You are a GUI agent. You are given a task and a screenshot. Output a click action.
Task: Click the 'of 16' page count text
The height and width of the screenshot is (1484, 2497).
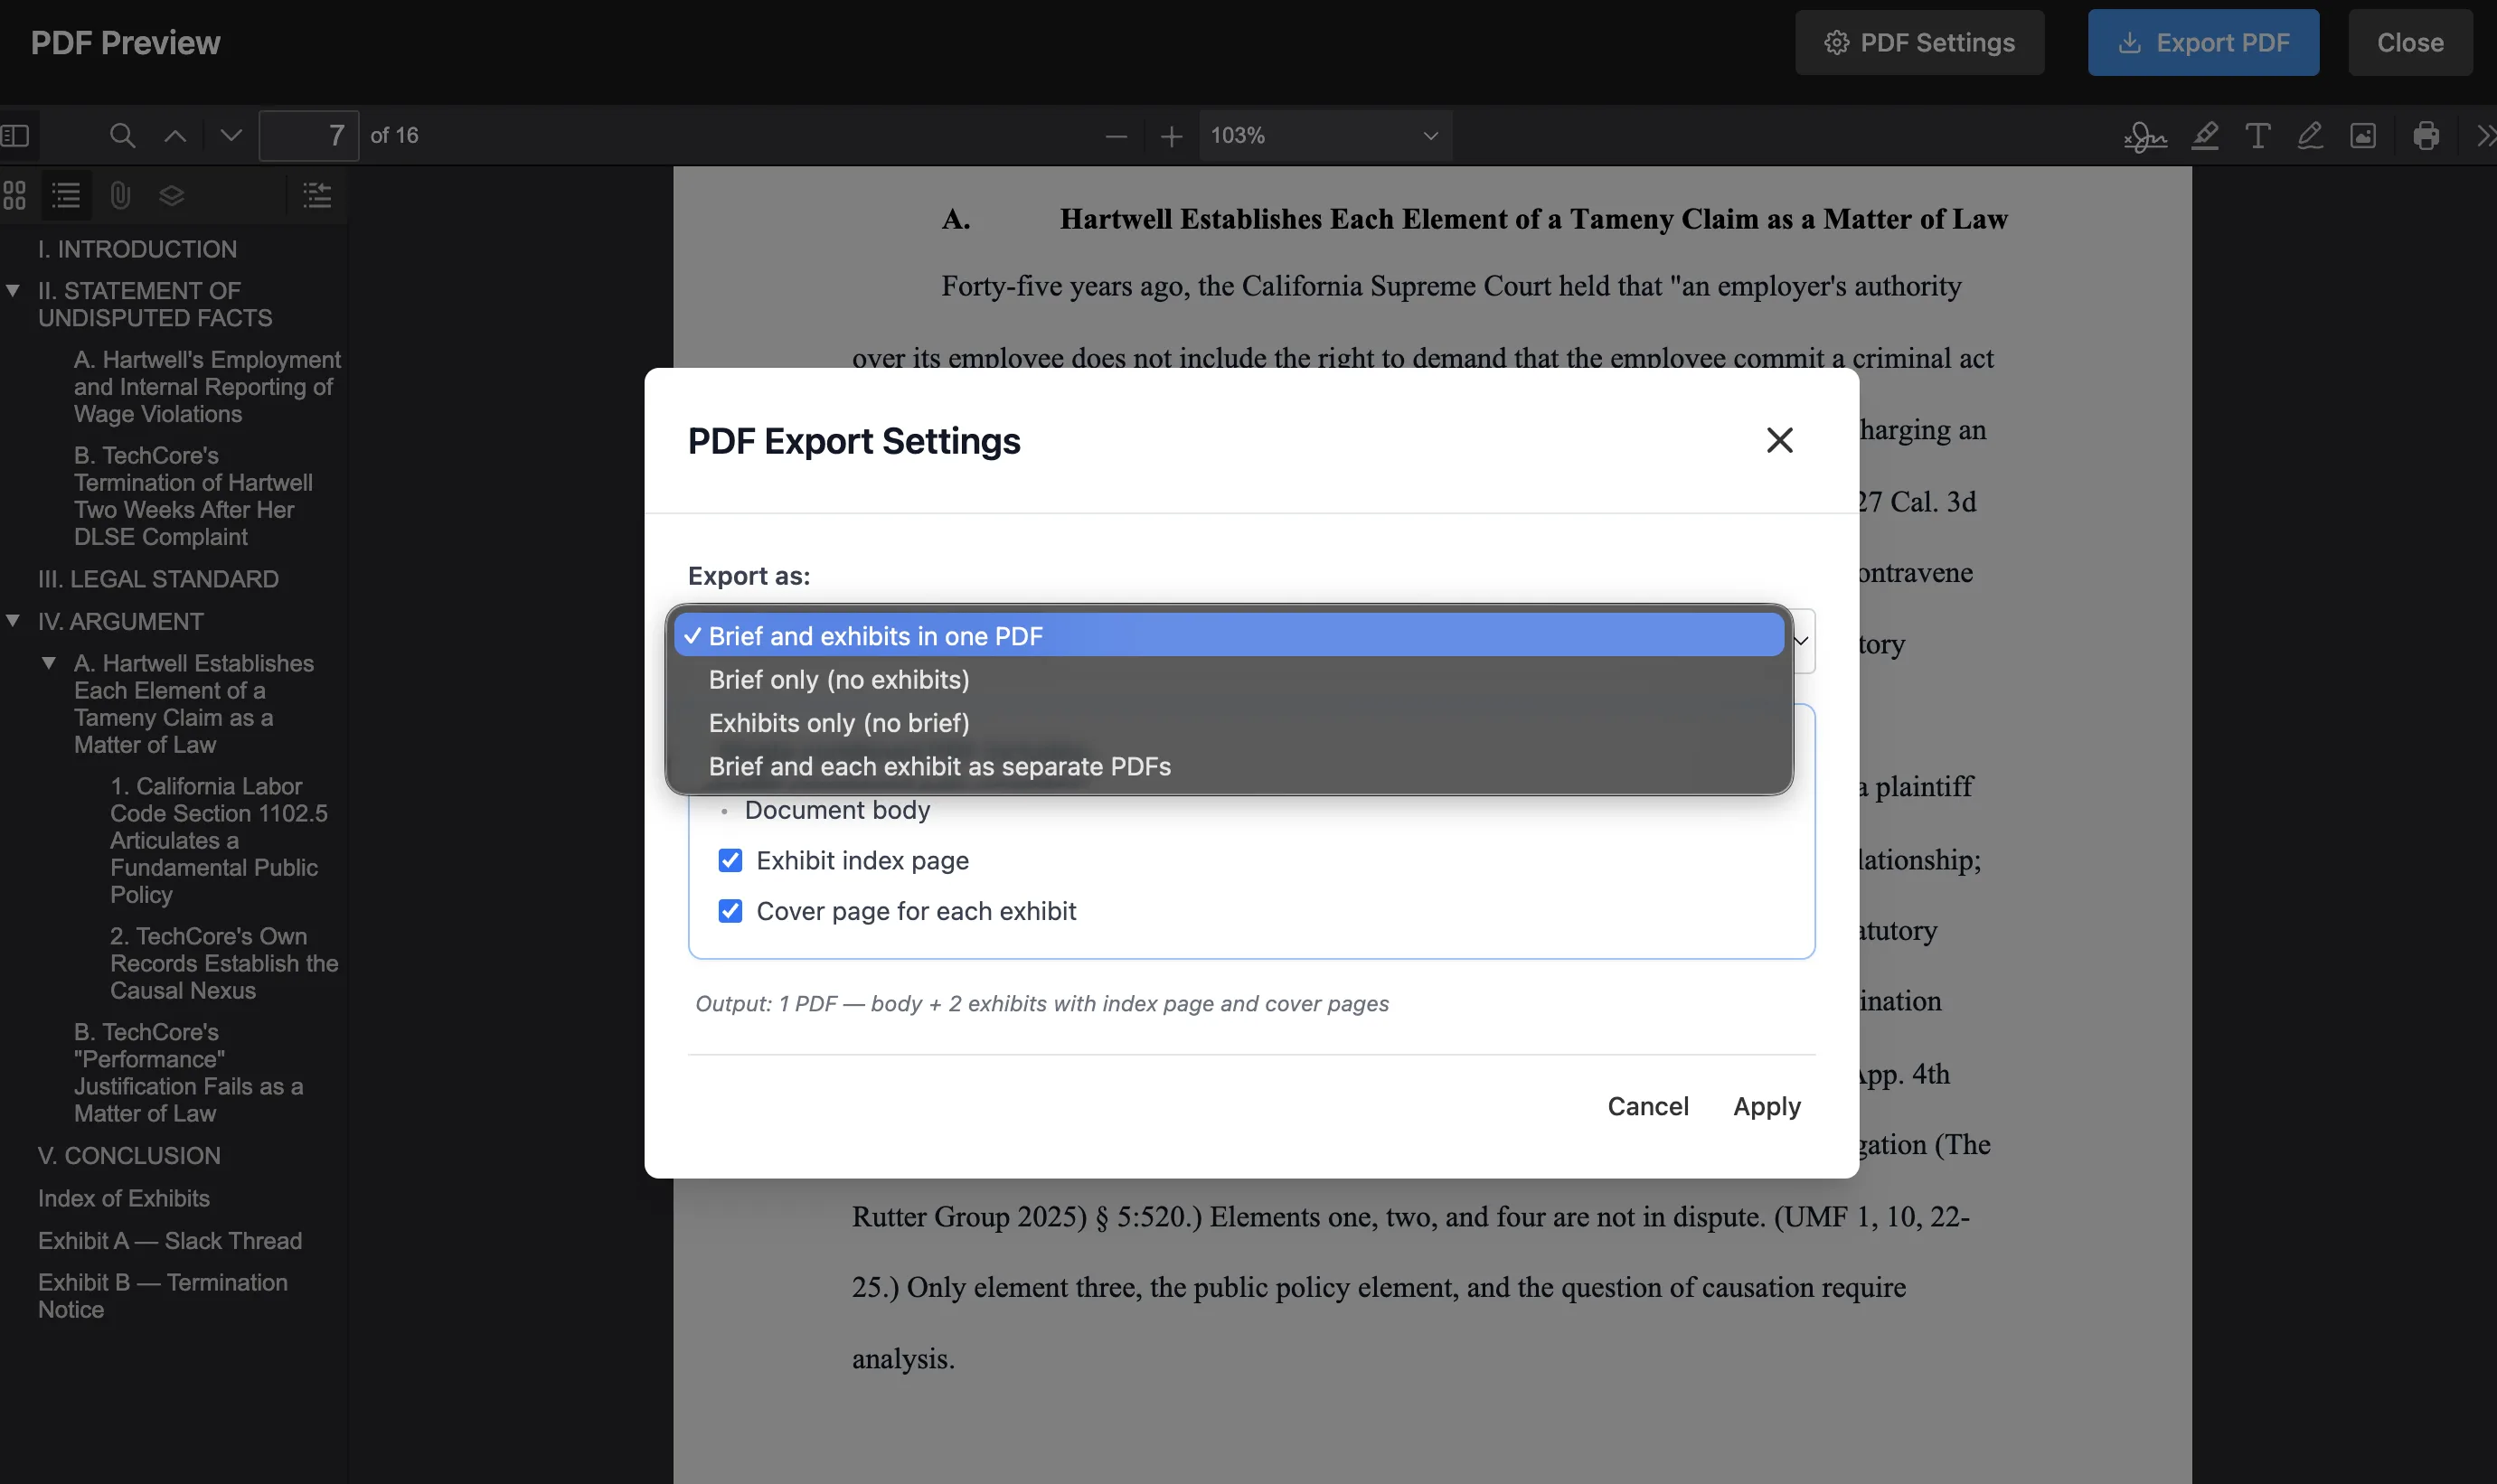pos(394,135)
